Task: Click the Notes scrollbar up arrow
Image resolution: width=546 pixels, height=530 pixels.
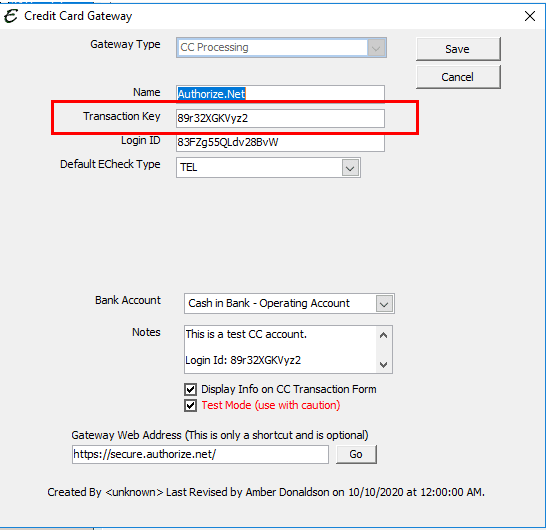Action: 384,335
